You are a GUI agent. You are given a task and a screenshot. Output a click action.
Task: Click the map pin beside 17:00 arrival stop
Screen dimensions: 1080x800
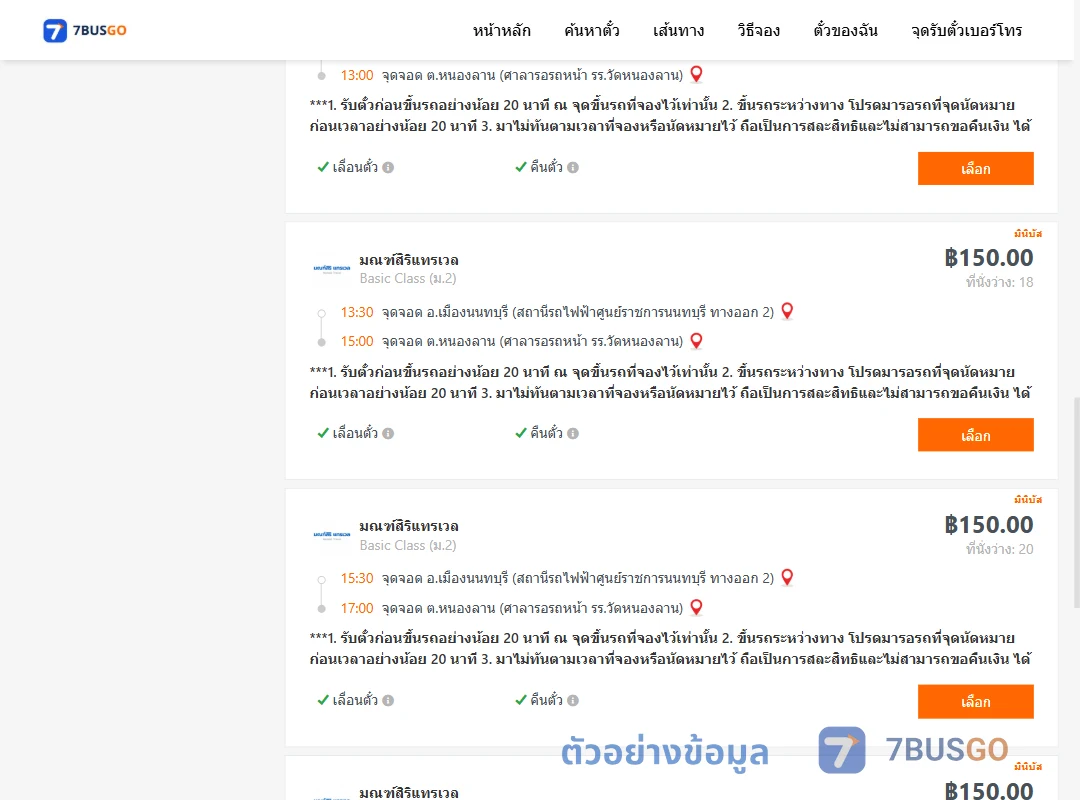click(696, 607)
